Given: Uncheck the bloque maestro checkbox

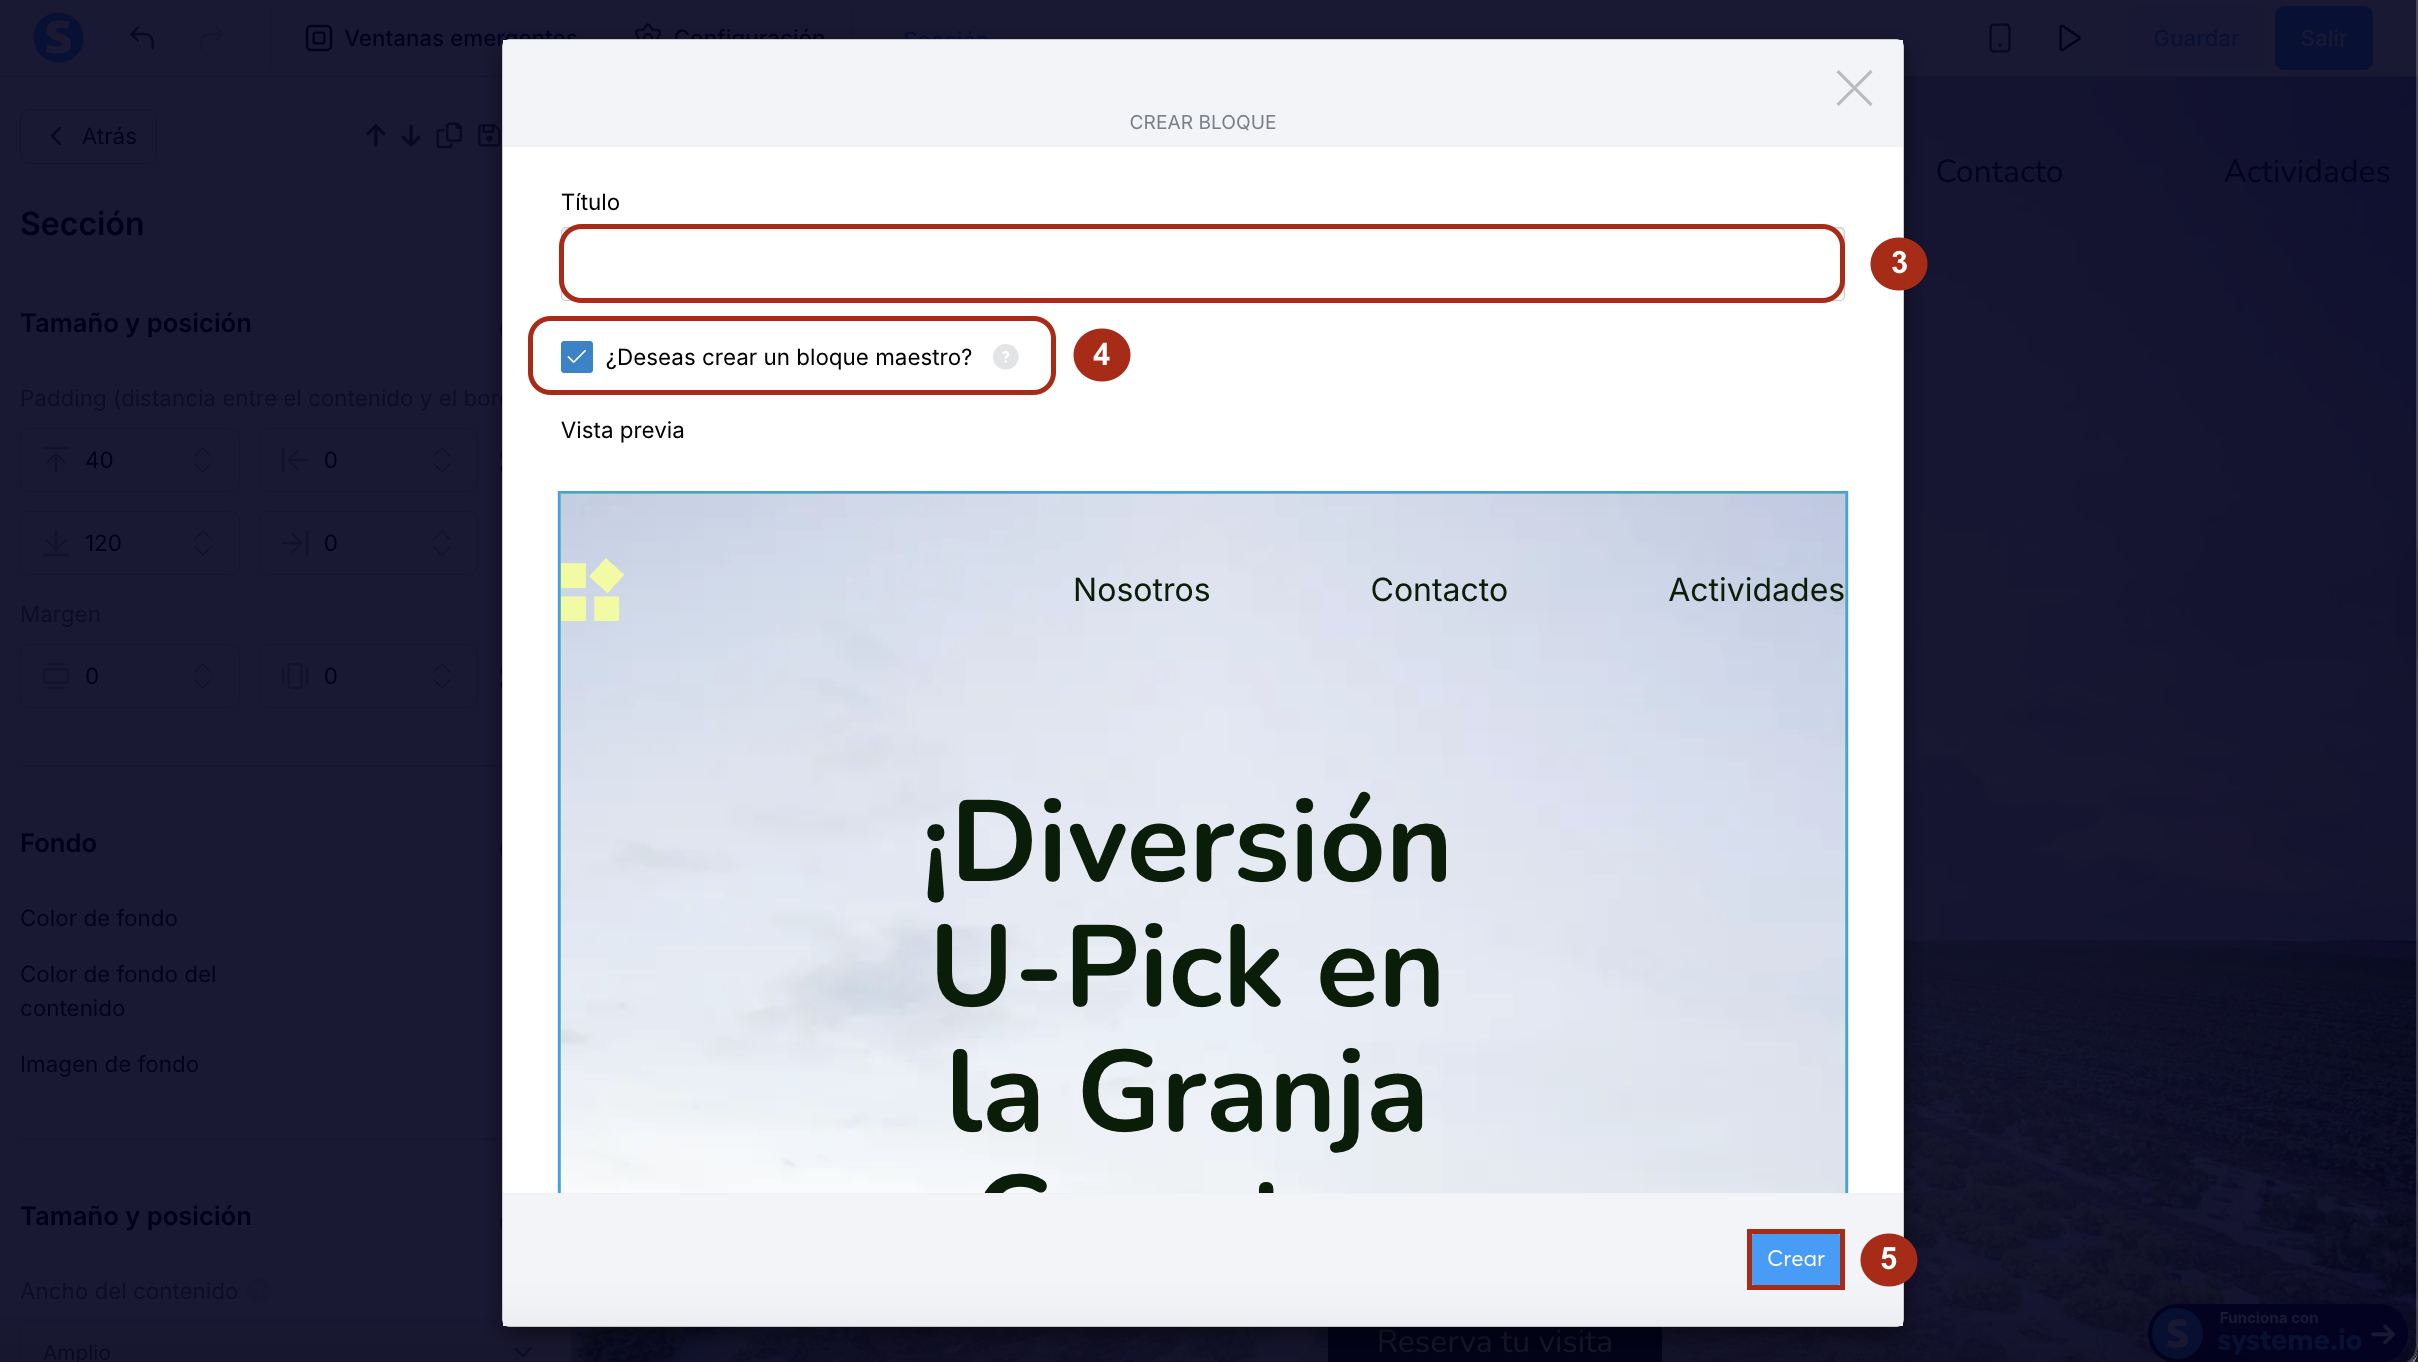Looking at the screenshot, I should pos(577,357).
